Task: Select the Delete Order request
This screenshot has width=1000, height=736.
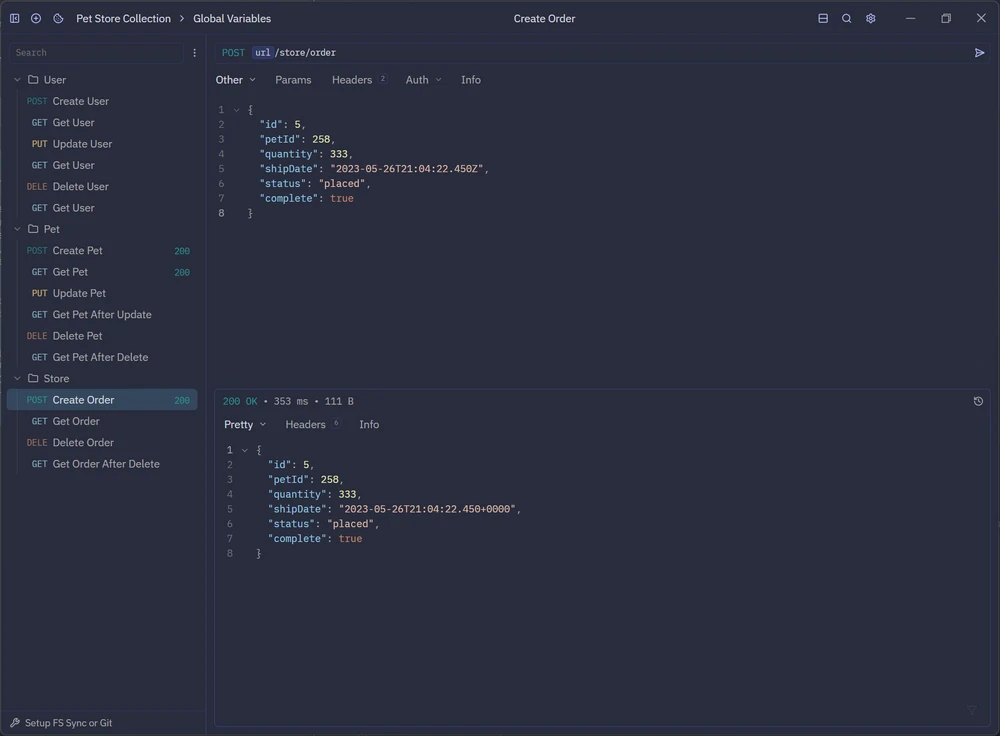Action: (102, 442)
